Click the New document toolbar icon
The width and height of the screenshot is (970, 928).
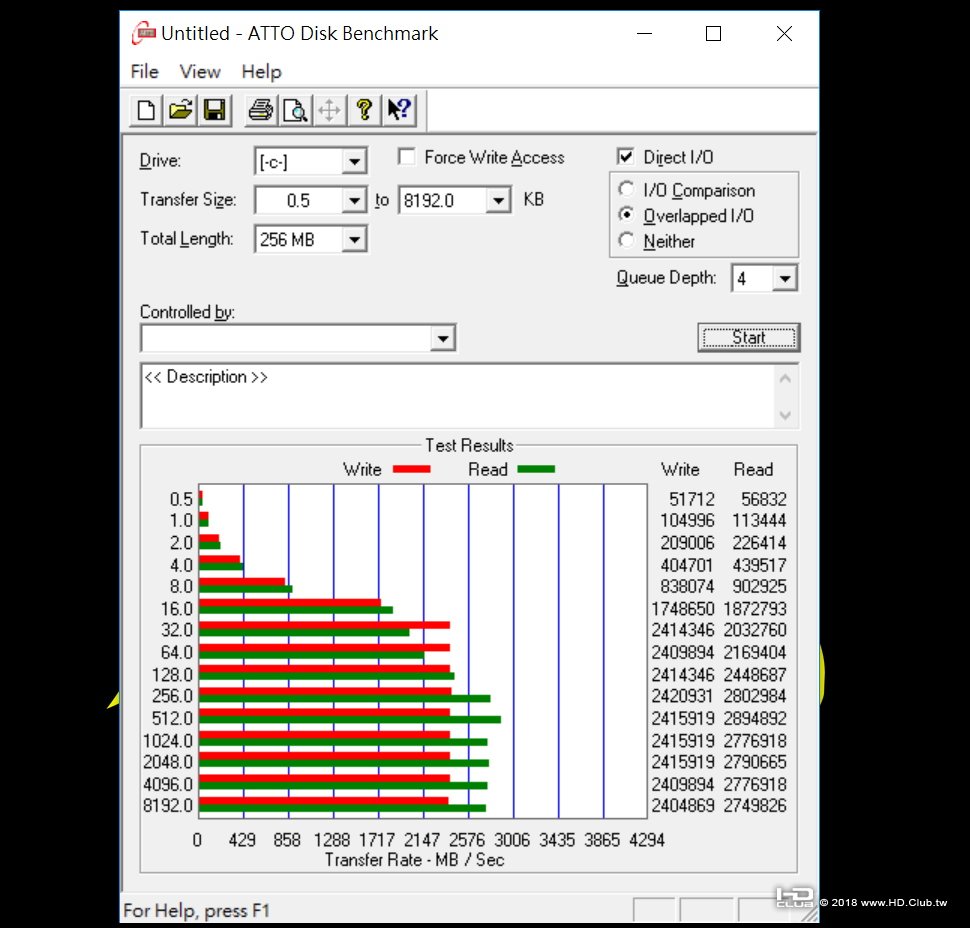pyautogui.click(x=146, y=111)
